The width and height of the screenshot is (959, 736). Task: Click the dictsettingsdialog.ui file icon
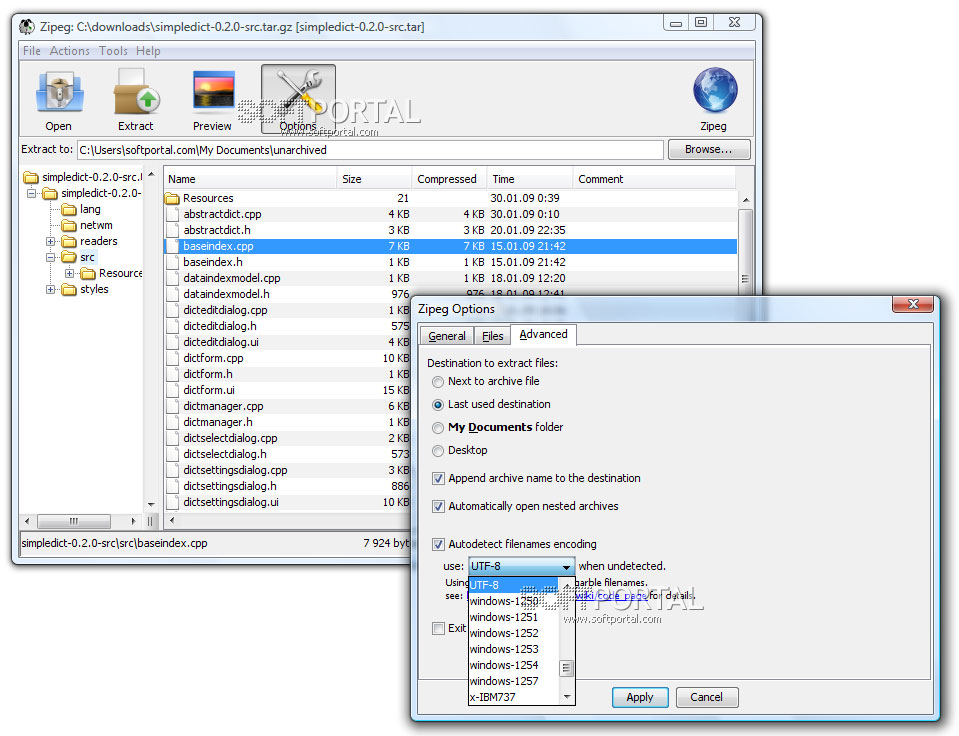click(x=173, y=502)
